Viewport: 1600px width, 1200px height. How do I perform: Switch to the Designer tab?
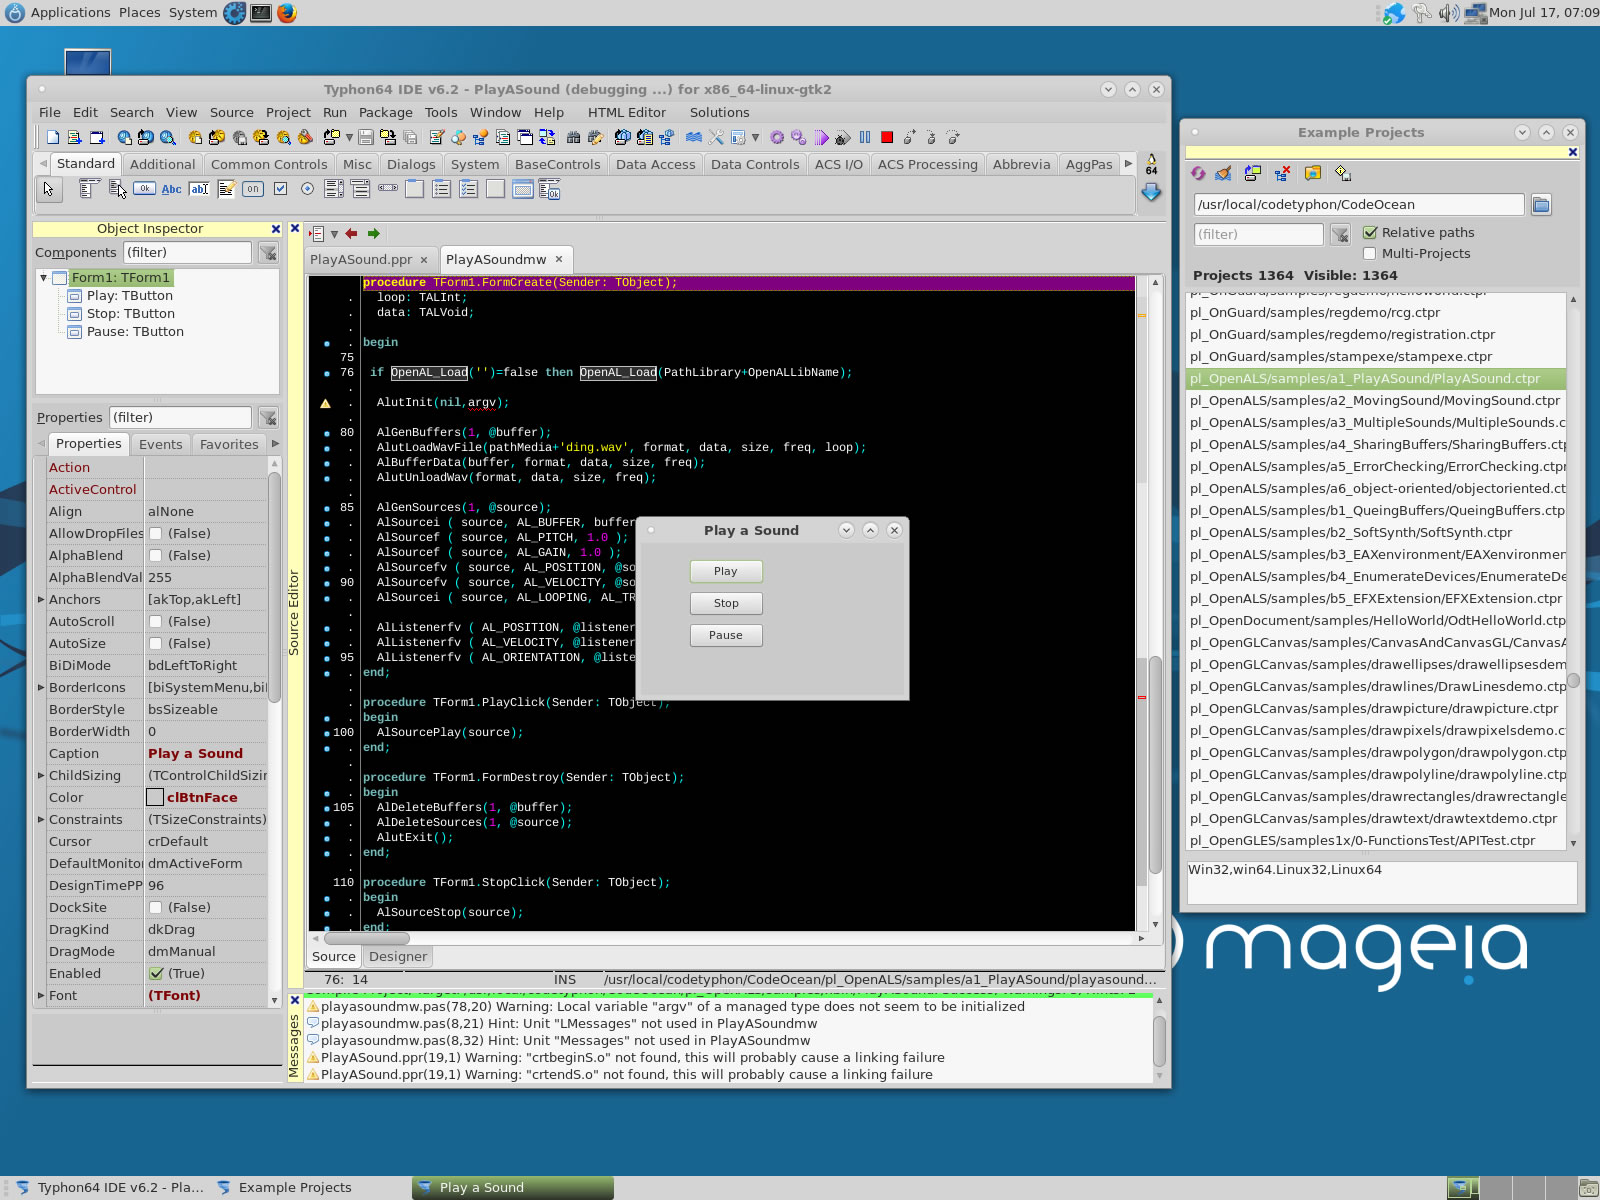pos(398,957)
